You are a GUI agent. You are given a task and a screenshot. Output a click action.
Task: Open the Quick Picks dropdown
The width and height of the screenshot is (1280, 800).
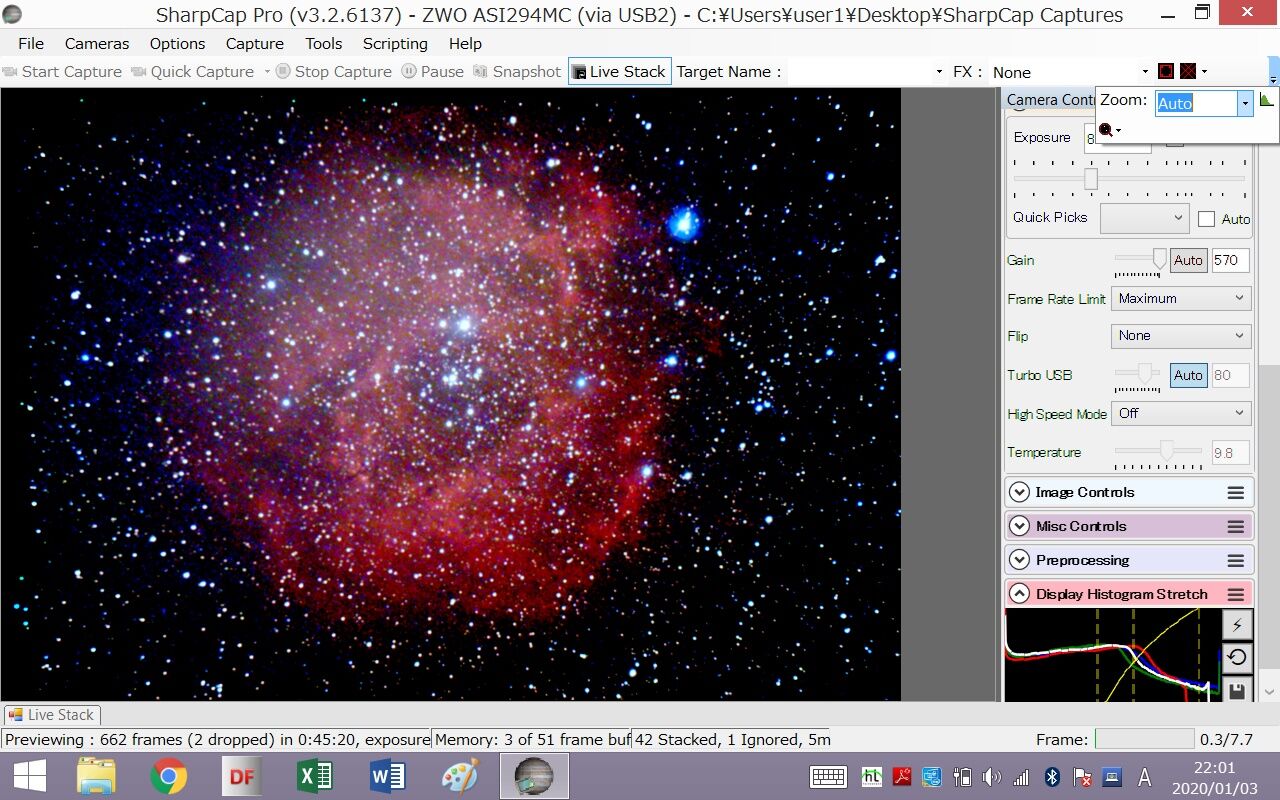1144,218
